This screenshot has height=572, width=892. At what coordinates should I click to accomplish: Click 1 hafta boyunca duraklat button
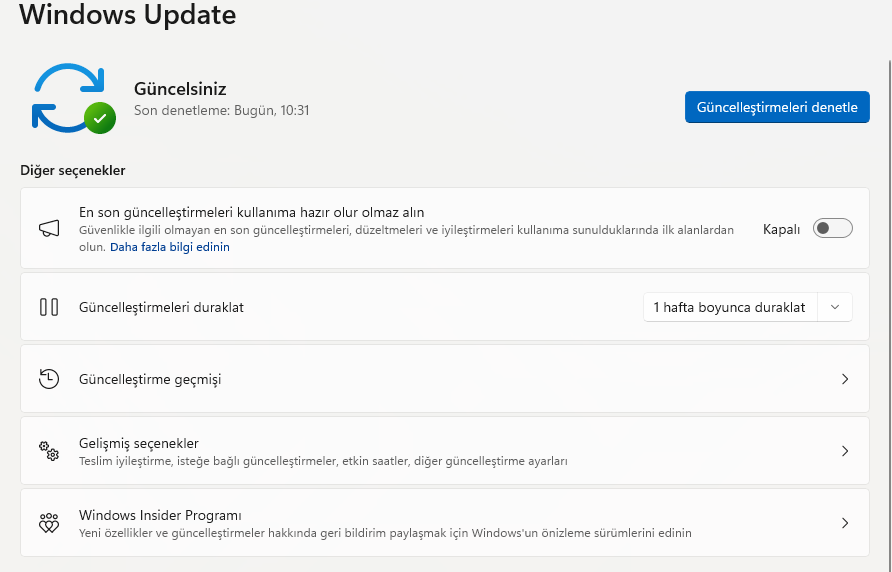click(729, 307)
